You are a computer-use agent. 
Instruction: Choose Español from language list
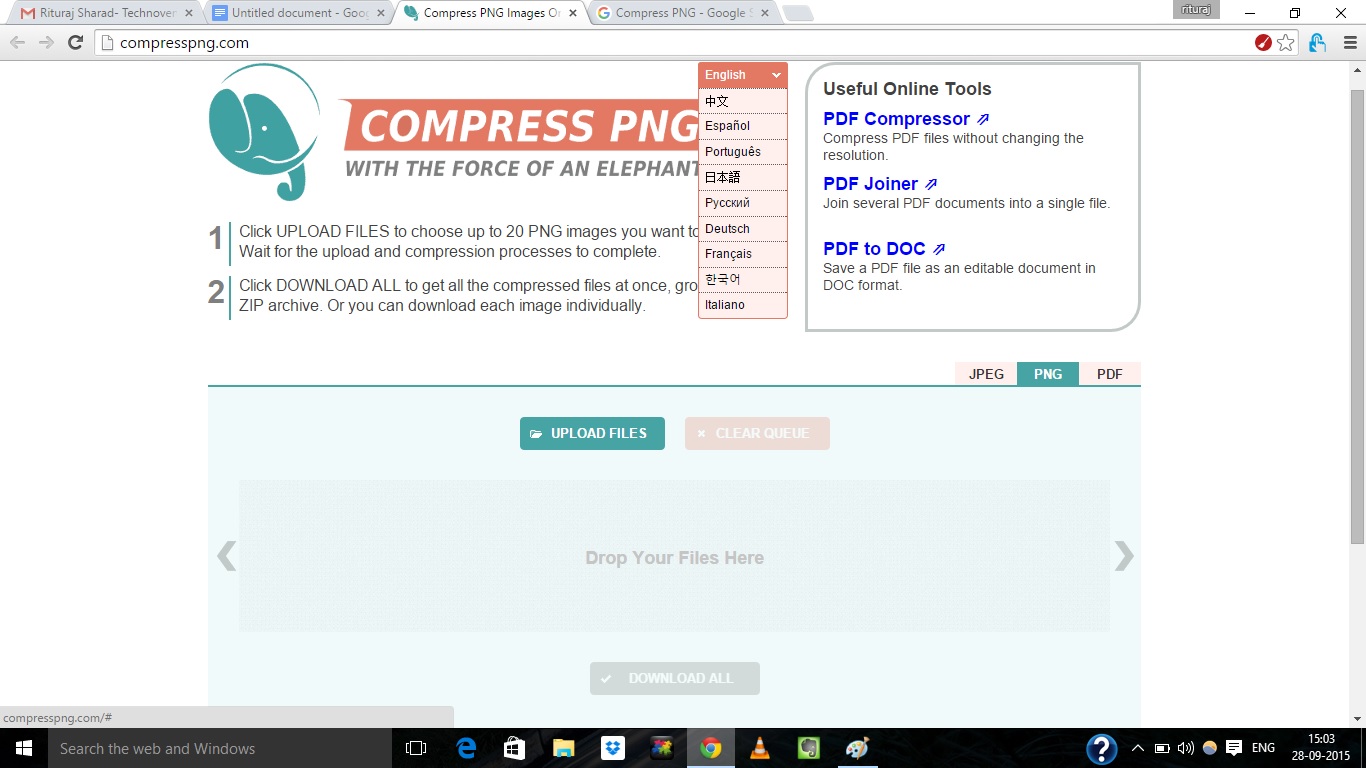[728, 126]
